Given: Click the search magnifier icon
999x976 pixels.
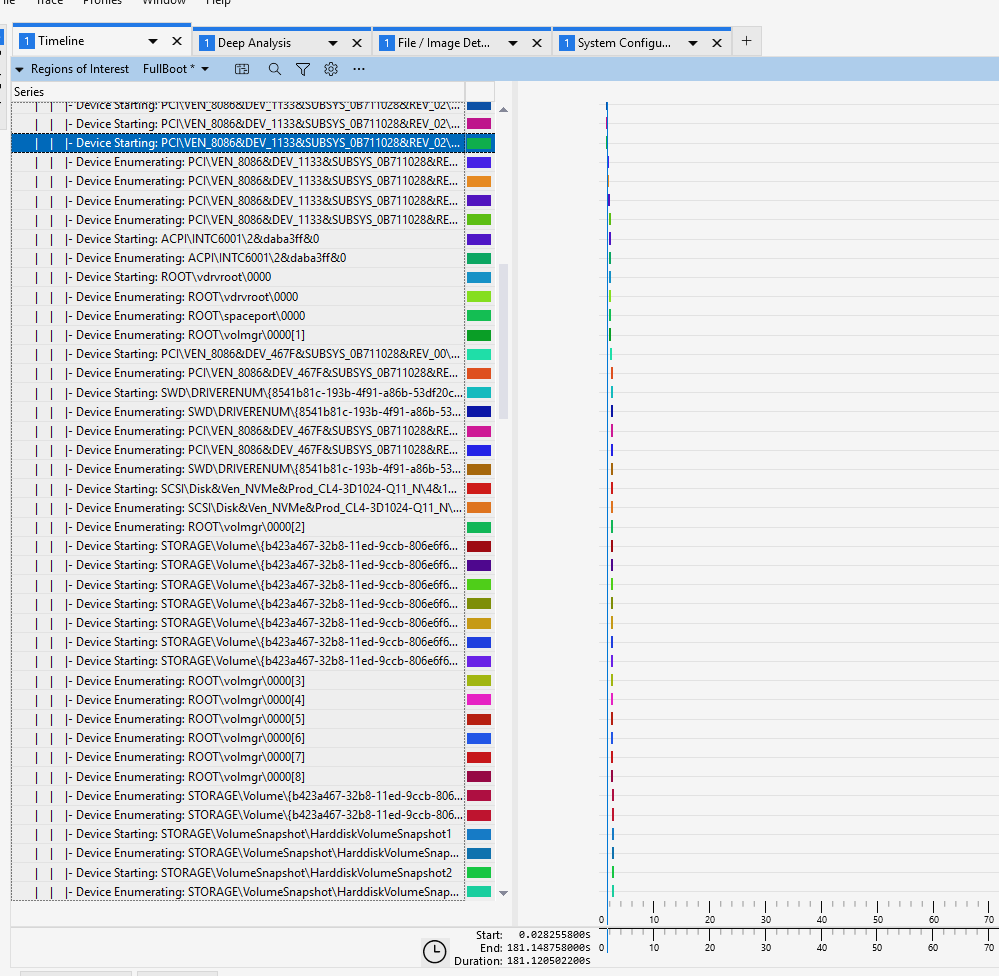Looking at the screenshot, I should coord(275,69).
